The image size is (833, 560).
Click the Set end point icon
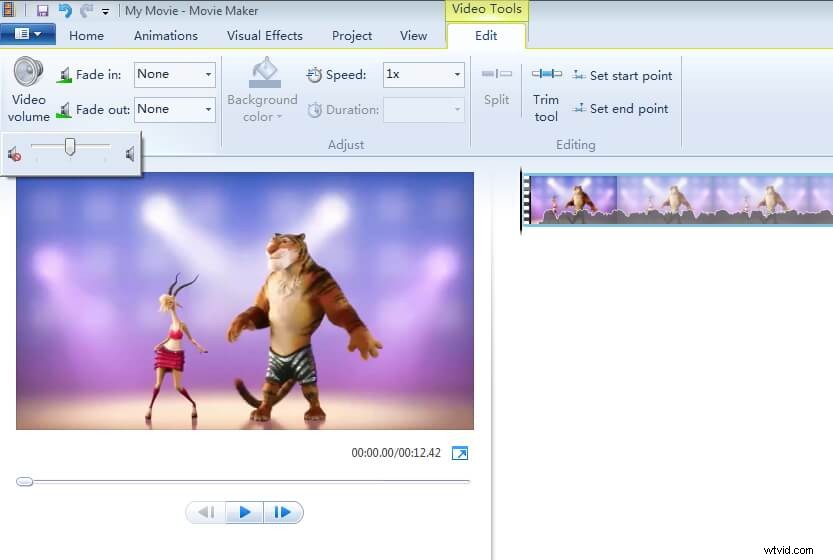point(579,109)
